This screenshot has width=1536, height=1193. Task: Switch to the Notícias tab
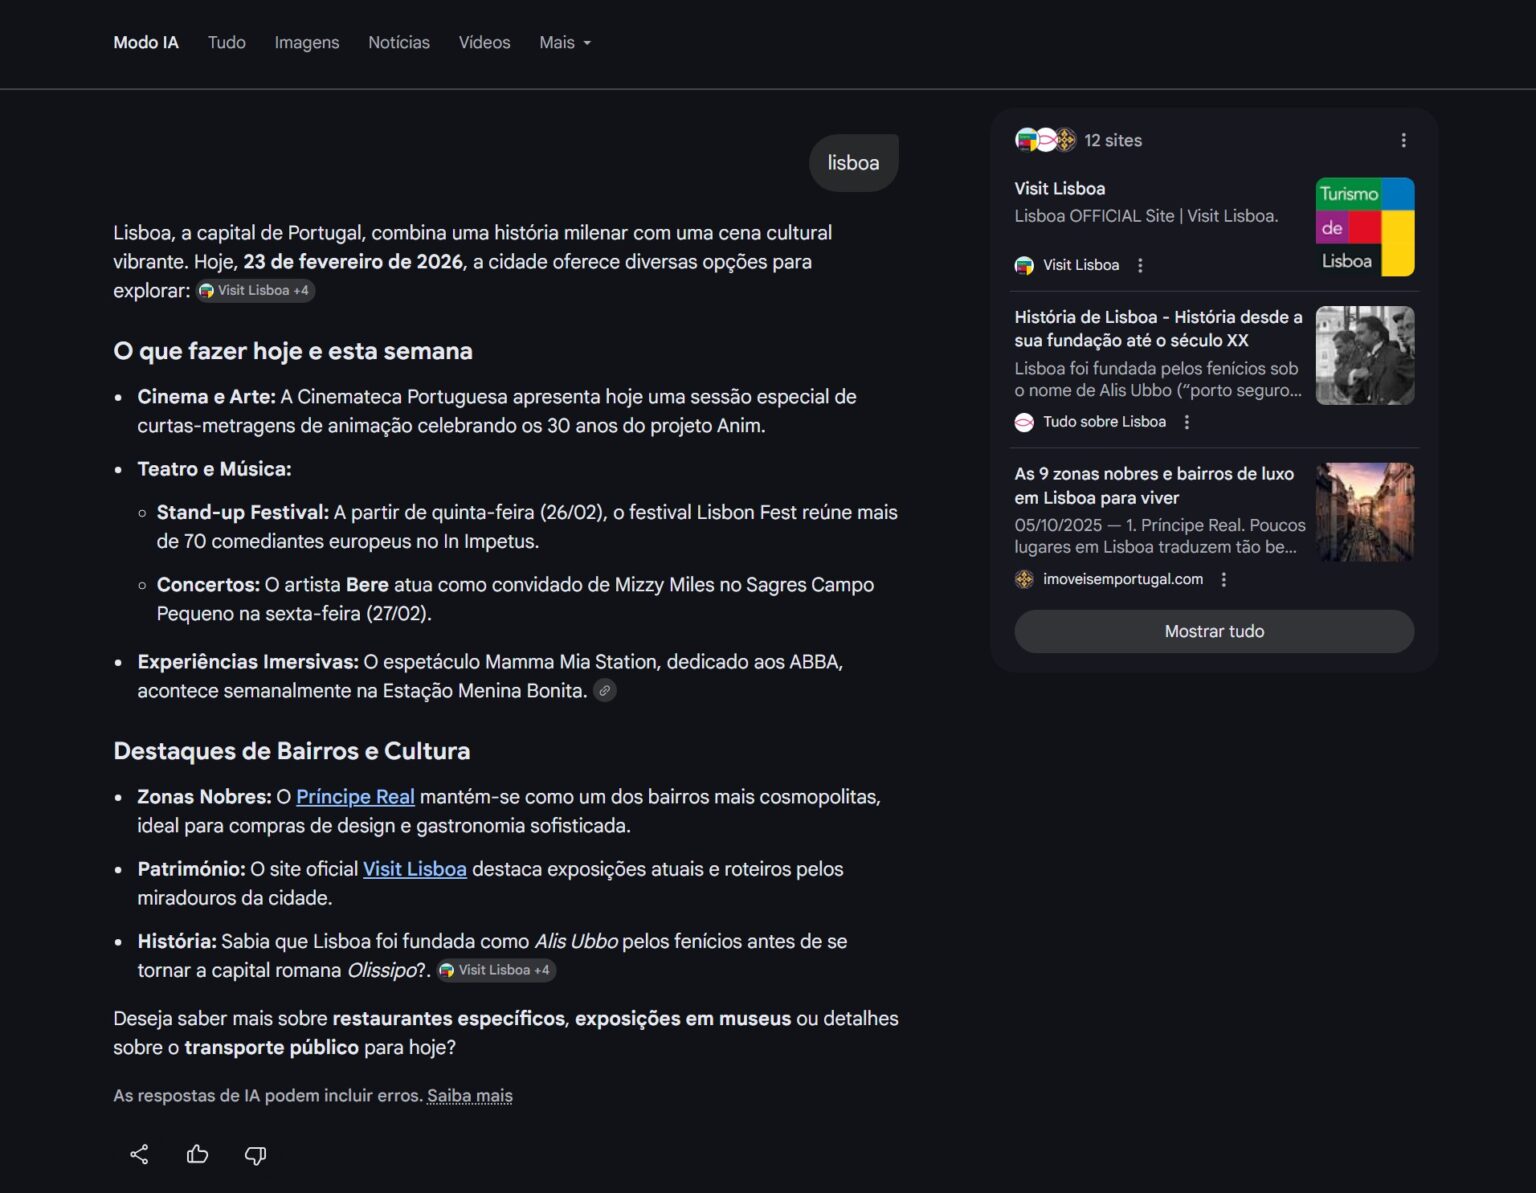pos(398,42)
